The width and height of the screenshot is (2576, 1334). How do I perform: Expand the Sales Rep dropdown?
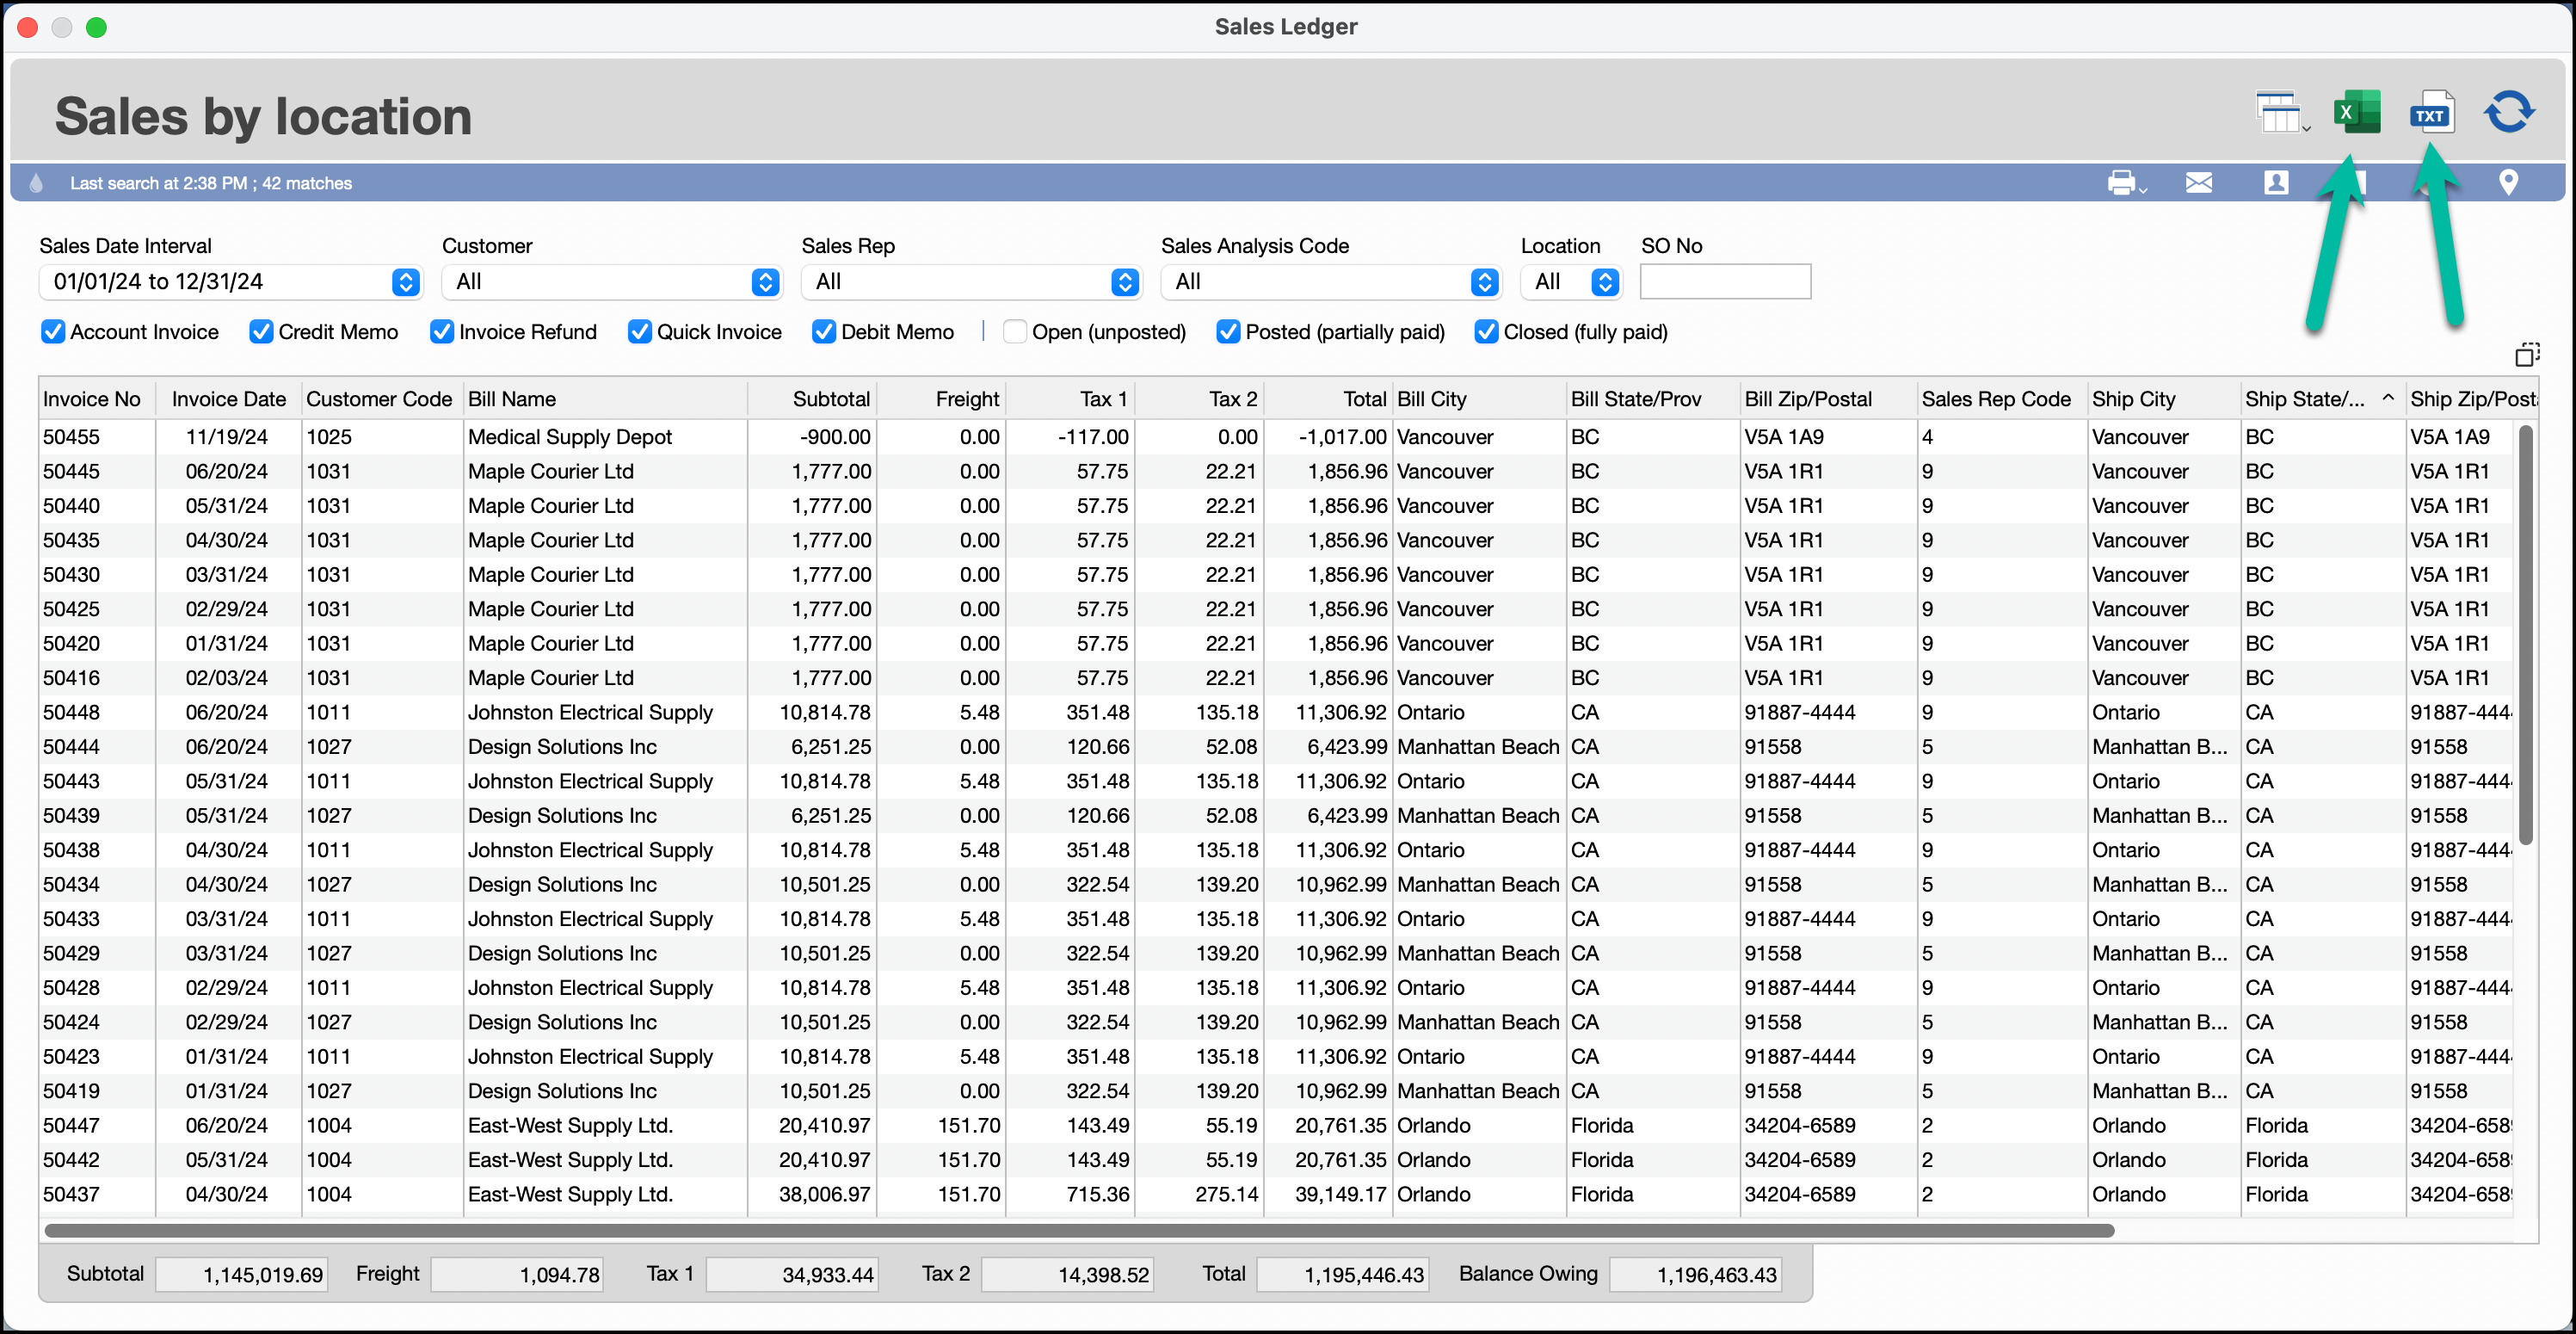pos(1124,282)
